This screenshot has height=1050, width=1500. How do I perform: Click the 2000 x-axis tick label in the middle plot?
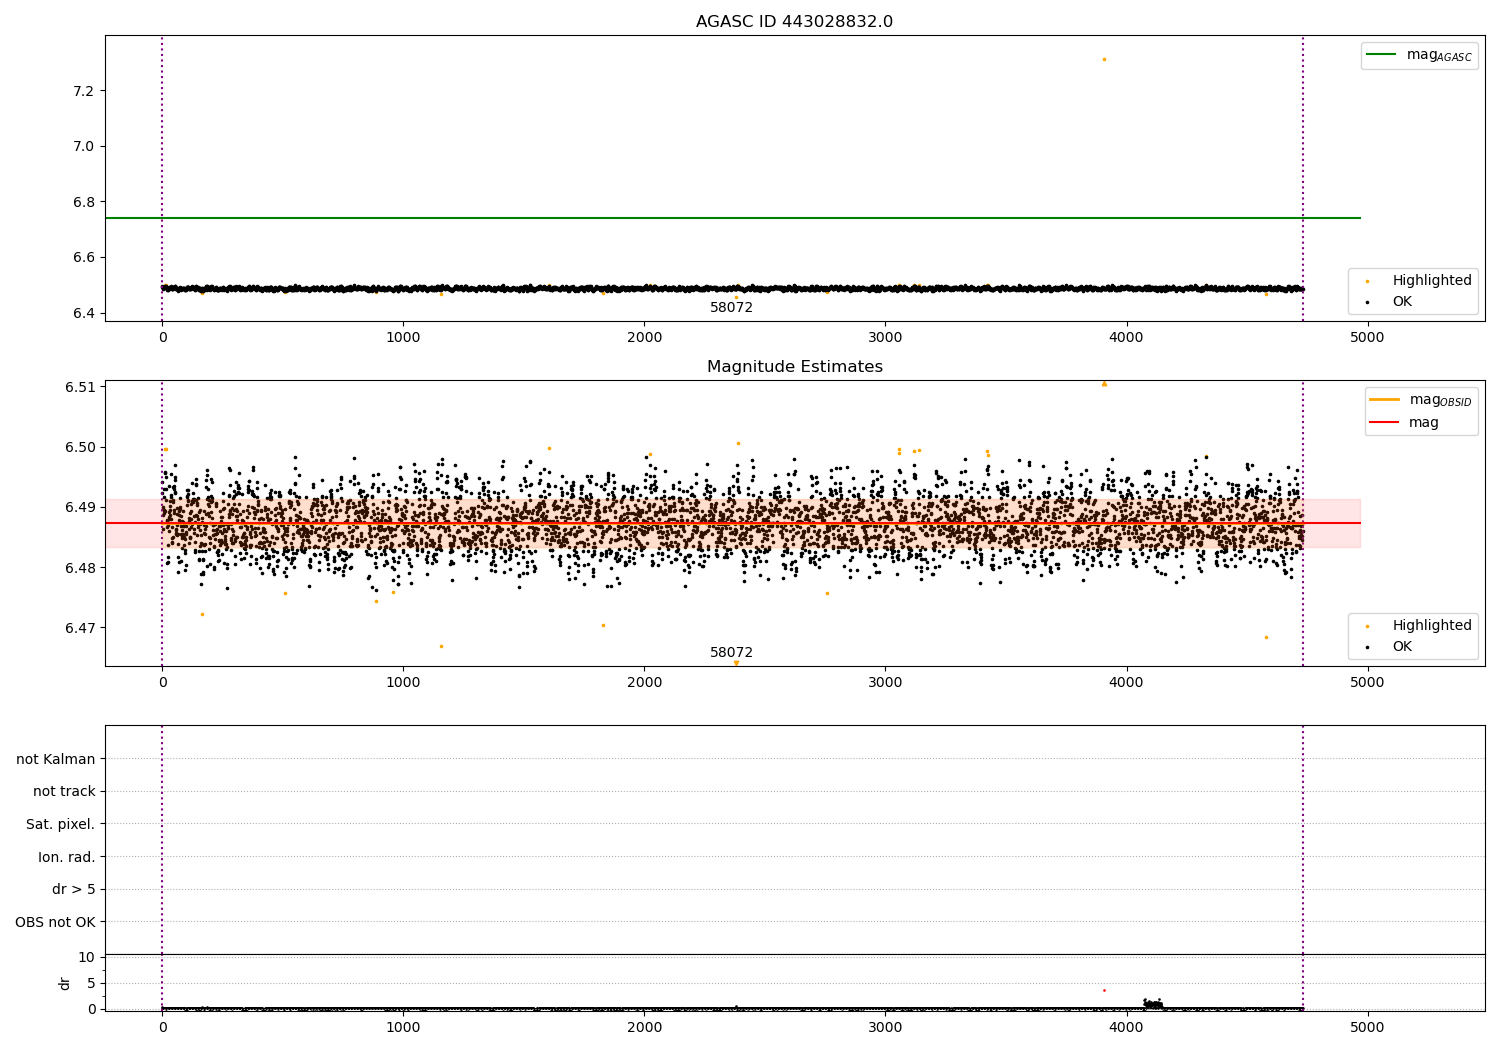coord(644,683)
